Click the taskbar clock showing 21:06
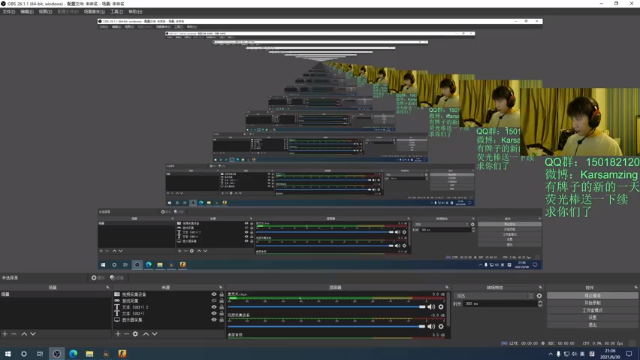640x360 pixels. pos(610,354)
